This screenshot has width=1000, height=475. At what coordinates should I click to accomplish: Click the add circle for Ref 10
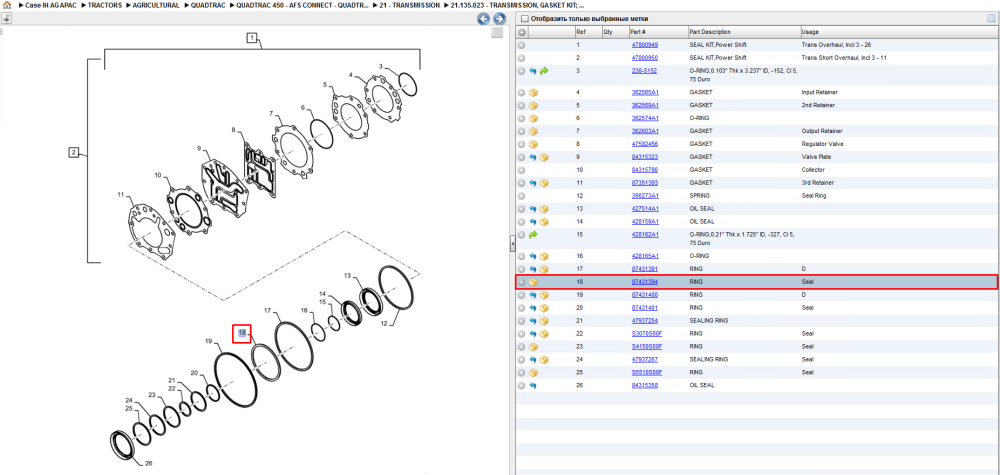point(521,170)
